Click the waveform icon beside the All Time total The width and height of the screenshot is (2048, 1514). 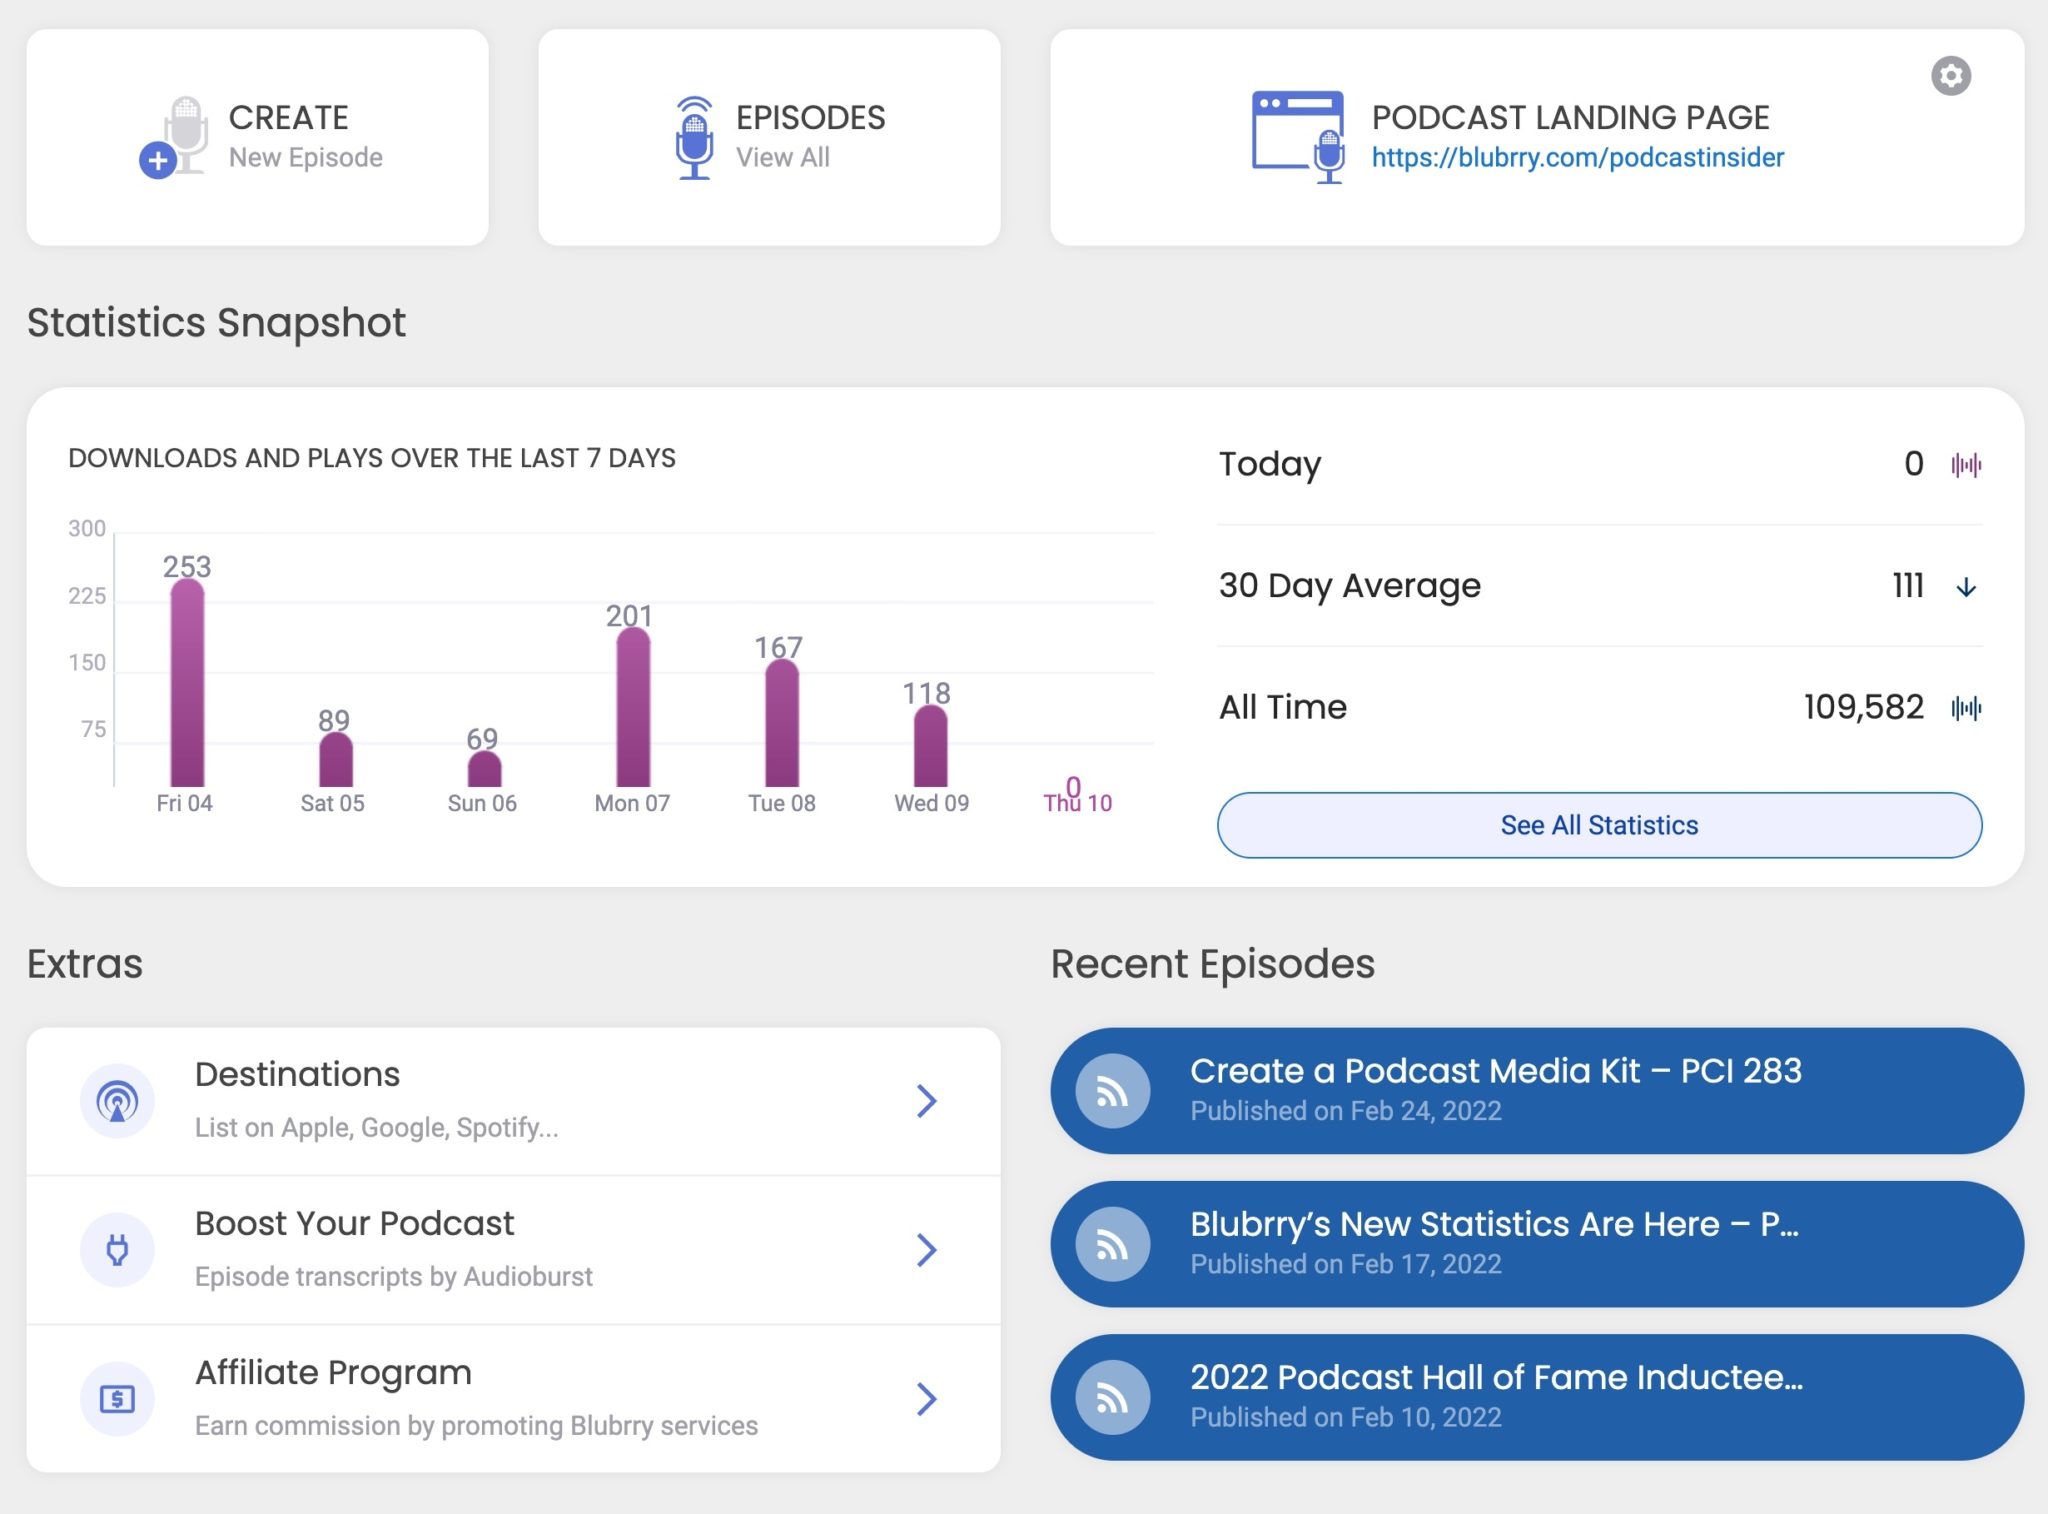click(x=1966, y=707)
